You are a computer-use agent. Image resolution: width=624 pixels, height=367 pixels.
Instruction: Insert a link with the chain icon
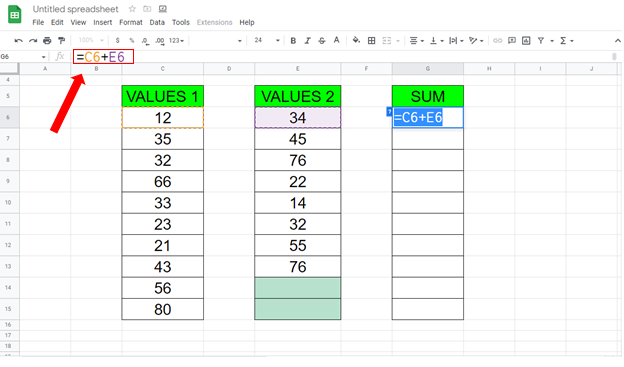click(497, 41)
